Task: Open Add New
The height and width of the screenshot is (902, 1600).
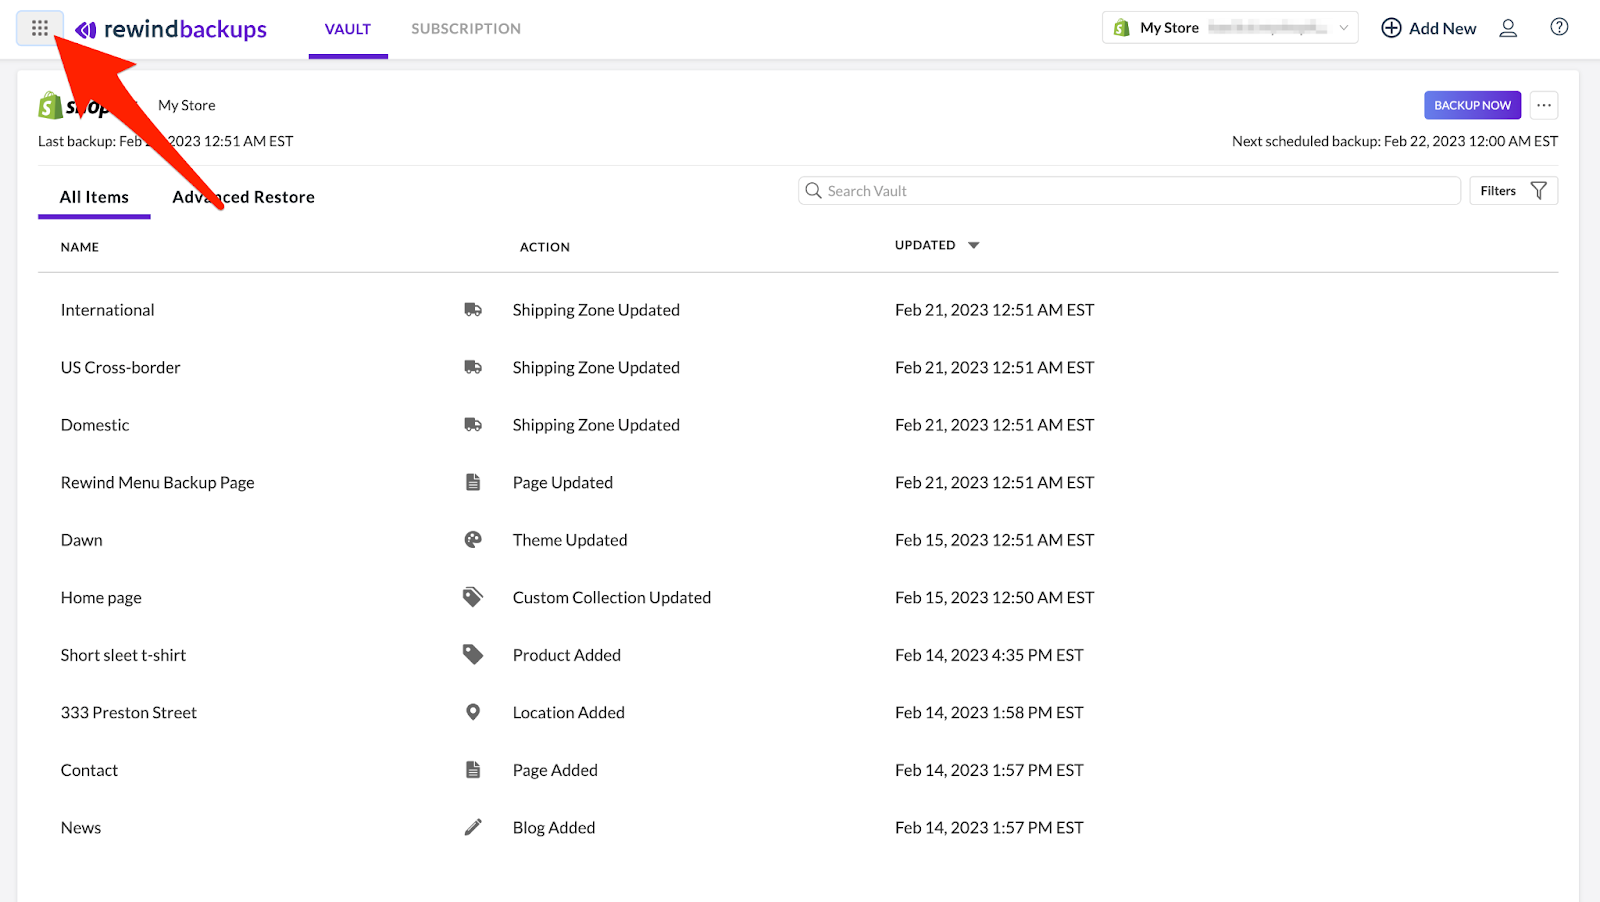Action: 1428,28
